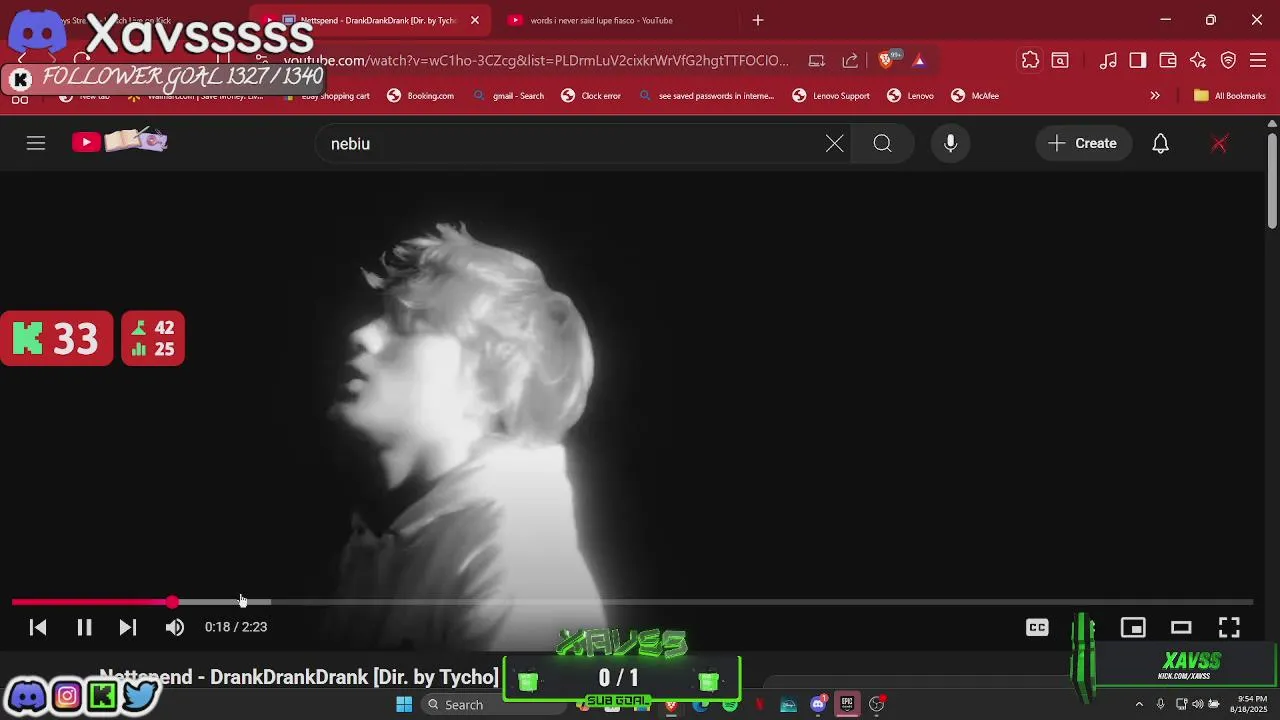Show hidden system tray icons
1280x720 pixels.
click(x=1138, y=705)
